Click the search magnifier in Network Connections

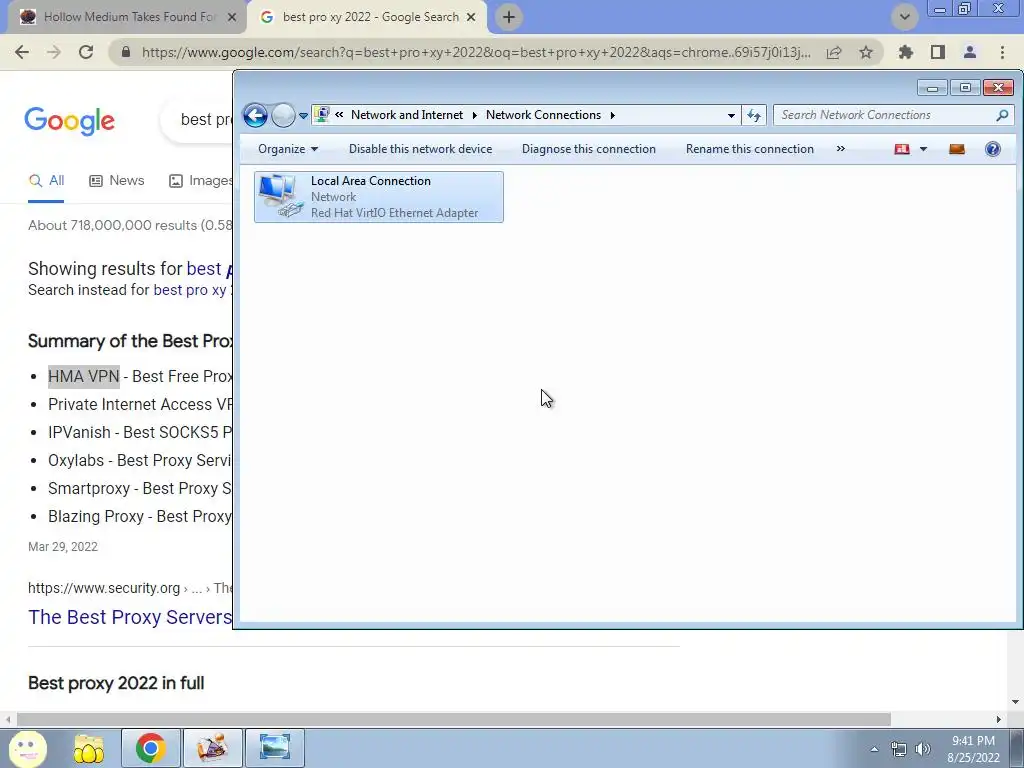click(x=1002, y=115)
